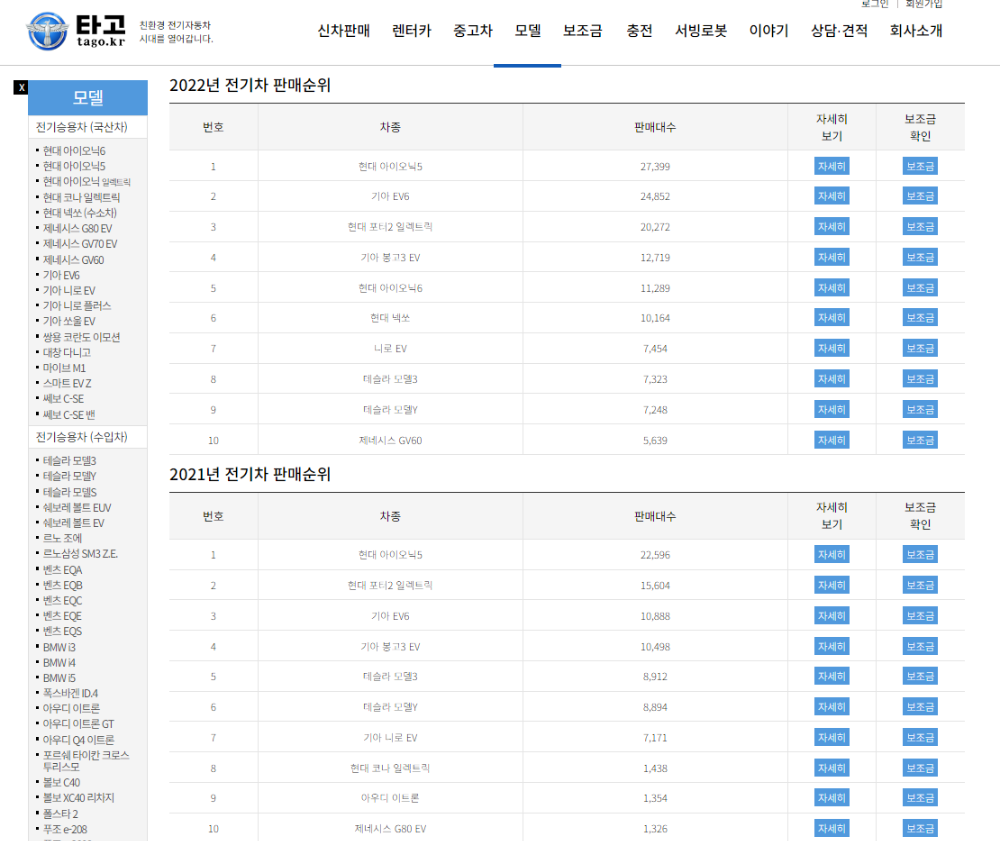Screen dimensions: 1000x841
Task: Open 대창 다니고 sidebar link
Action: pos(66,352)
